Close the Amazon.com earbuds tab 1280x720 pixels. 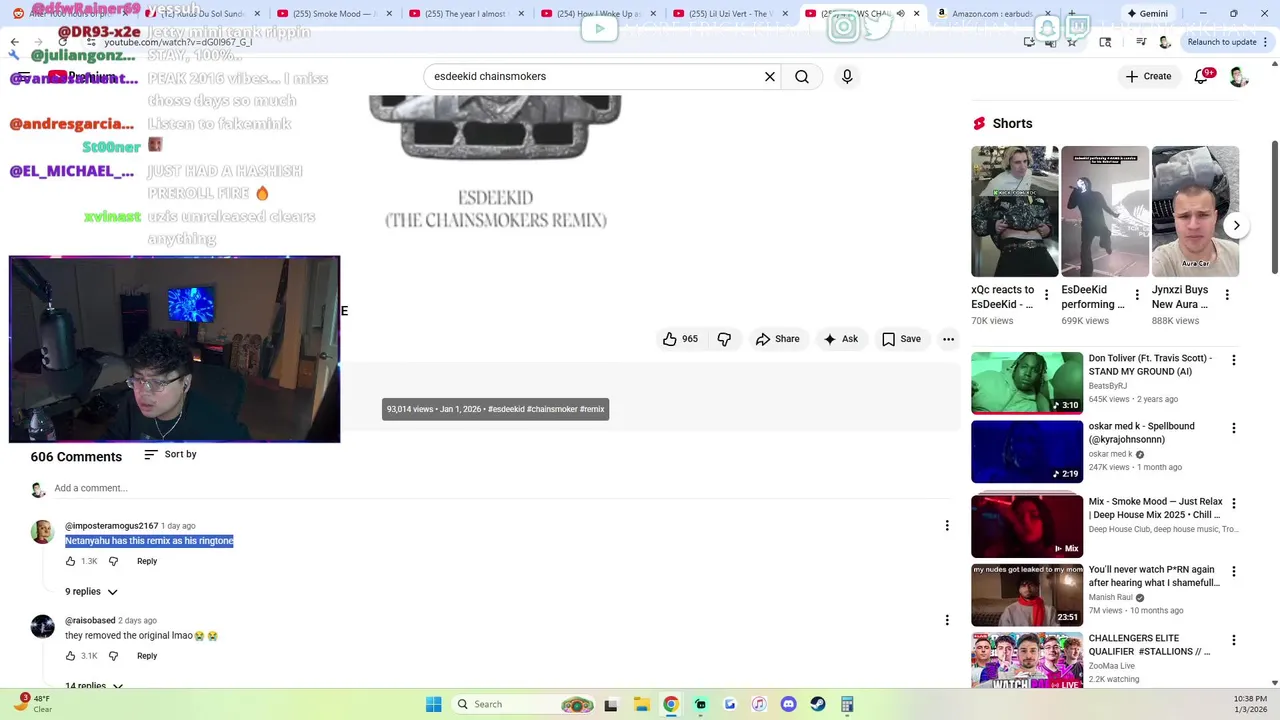pyautogui.click(x=1049, y=14)
